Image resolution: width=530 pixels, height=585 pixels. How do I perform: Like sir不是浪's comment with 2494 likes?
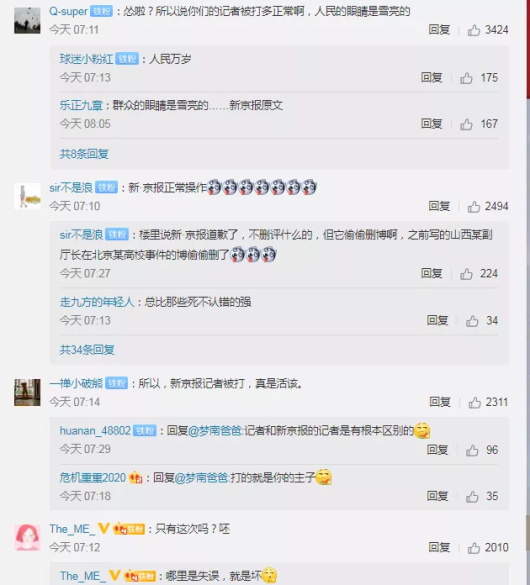pos(474,206)
